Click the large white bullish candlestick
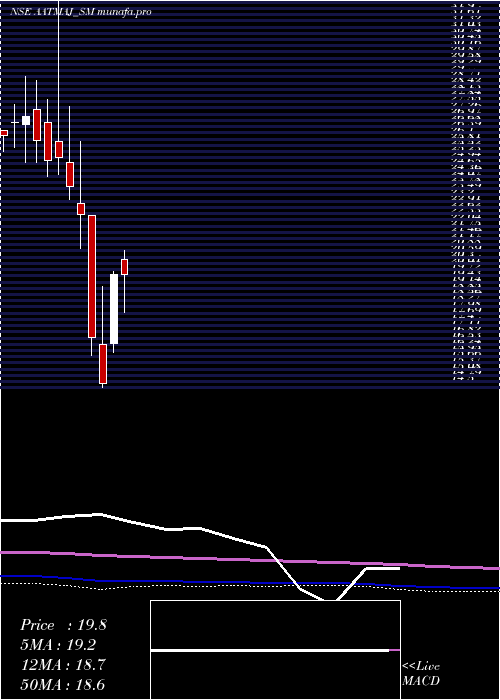 click(114, 308)
